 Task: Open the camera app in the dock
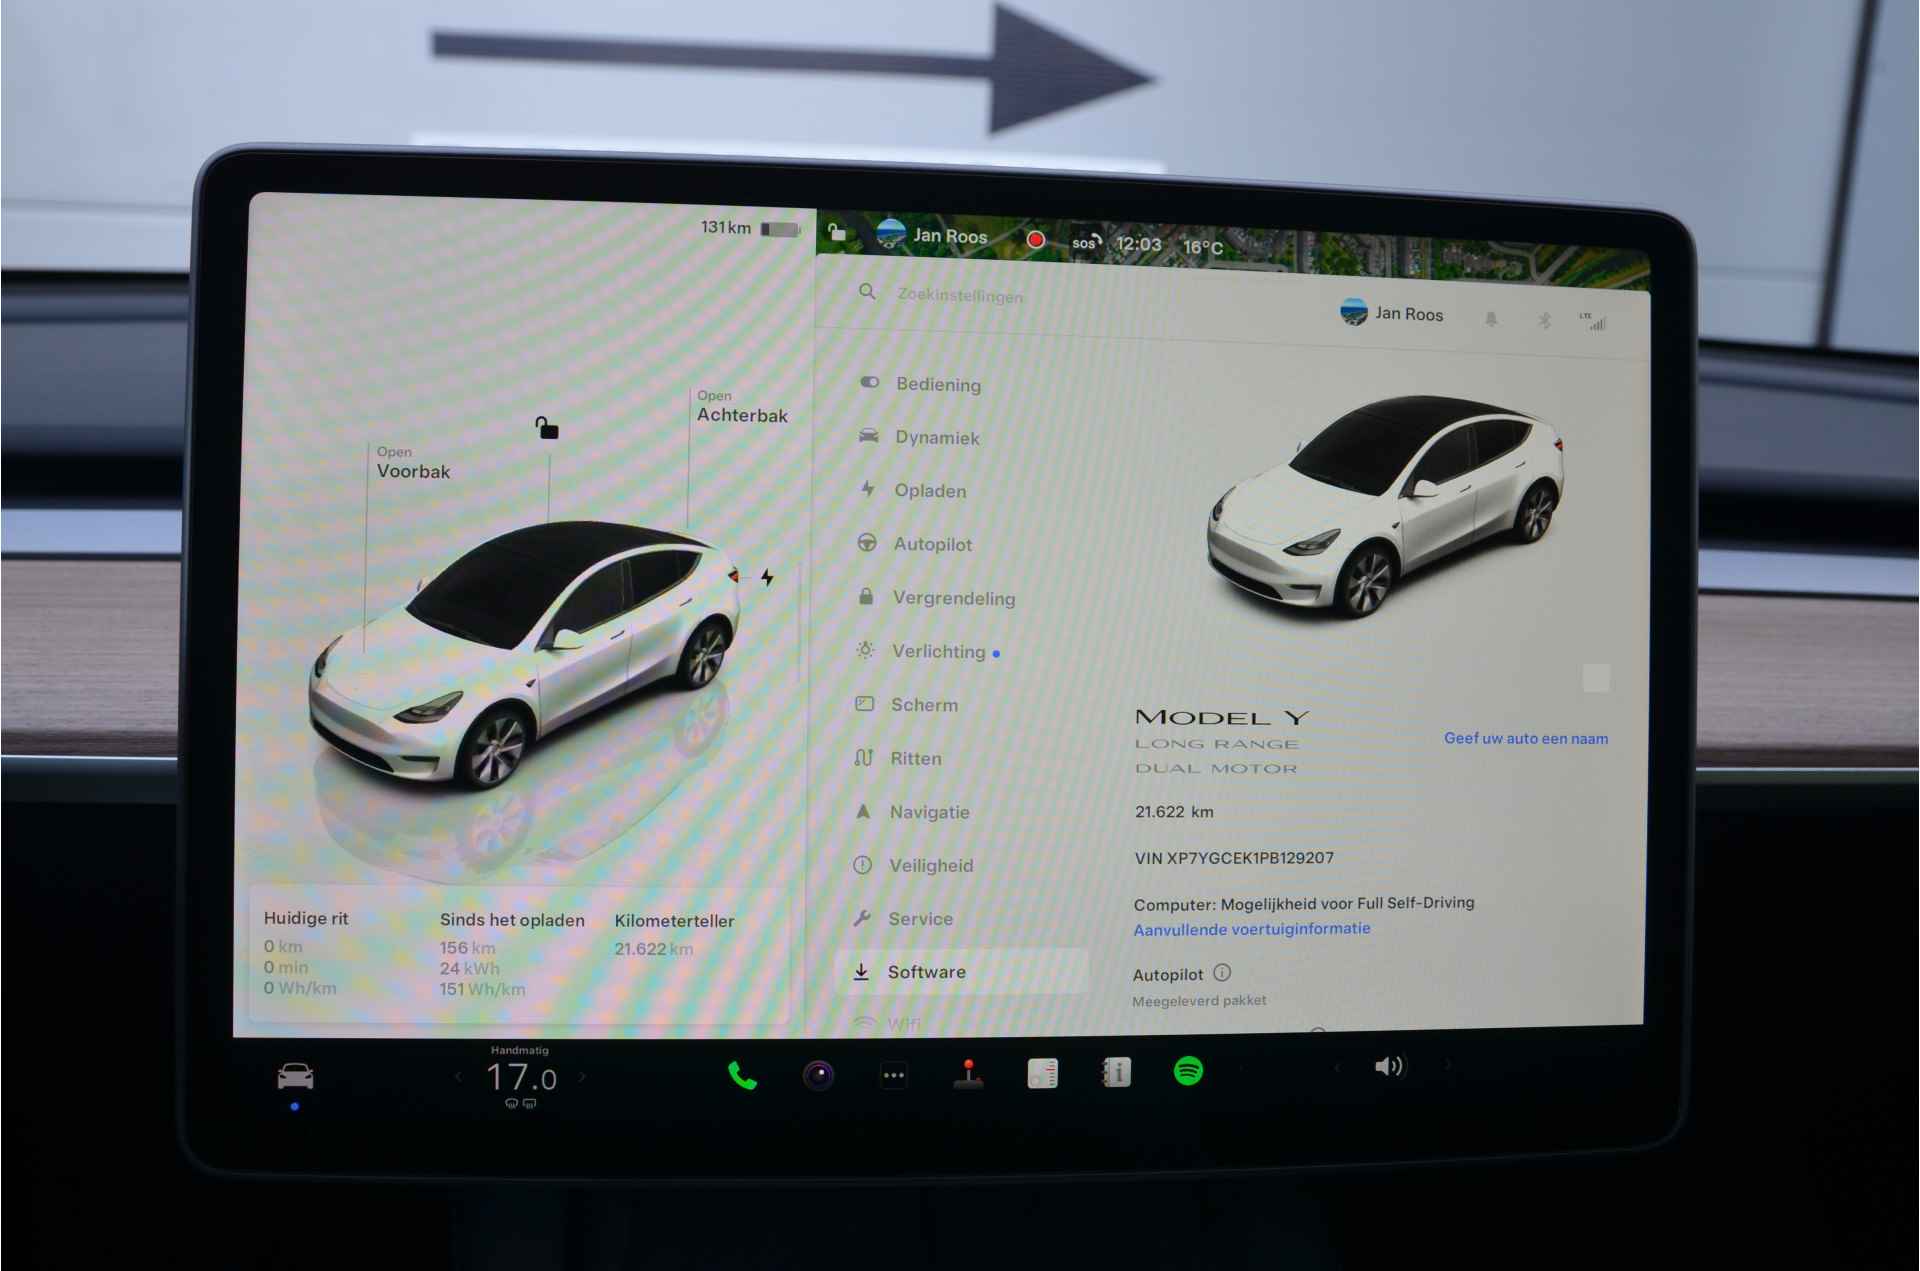point(818,1076)
